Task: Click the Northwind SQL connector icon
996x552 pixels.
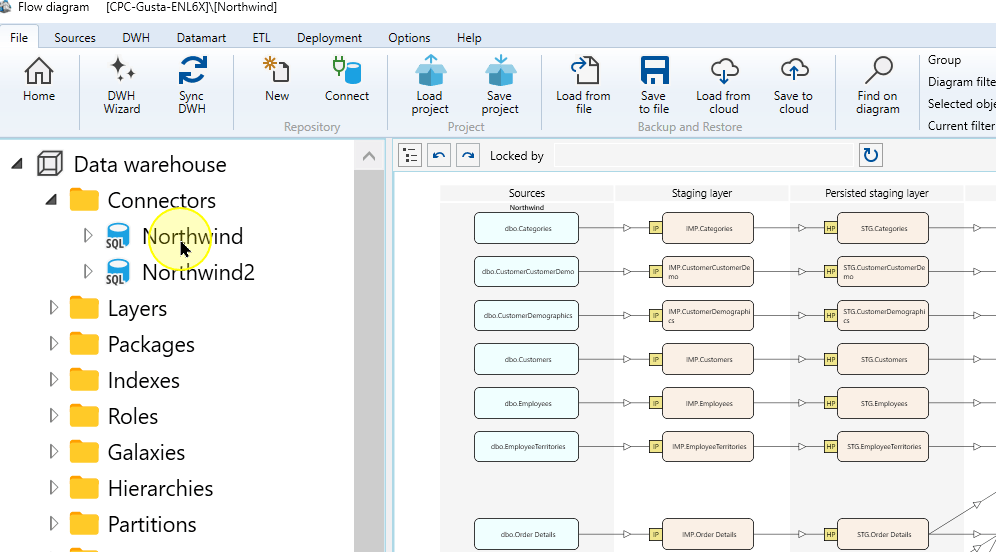Action: (118, 236)
